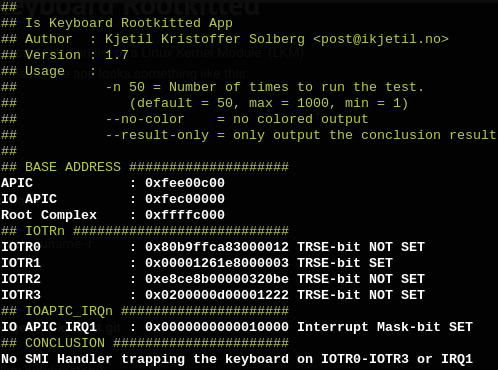Click the IOTR1 'TRSE-bit SET' status
Image resolution: width=498 pixels, height=370 pixels.
coord(345,263)
